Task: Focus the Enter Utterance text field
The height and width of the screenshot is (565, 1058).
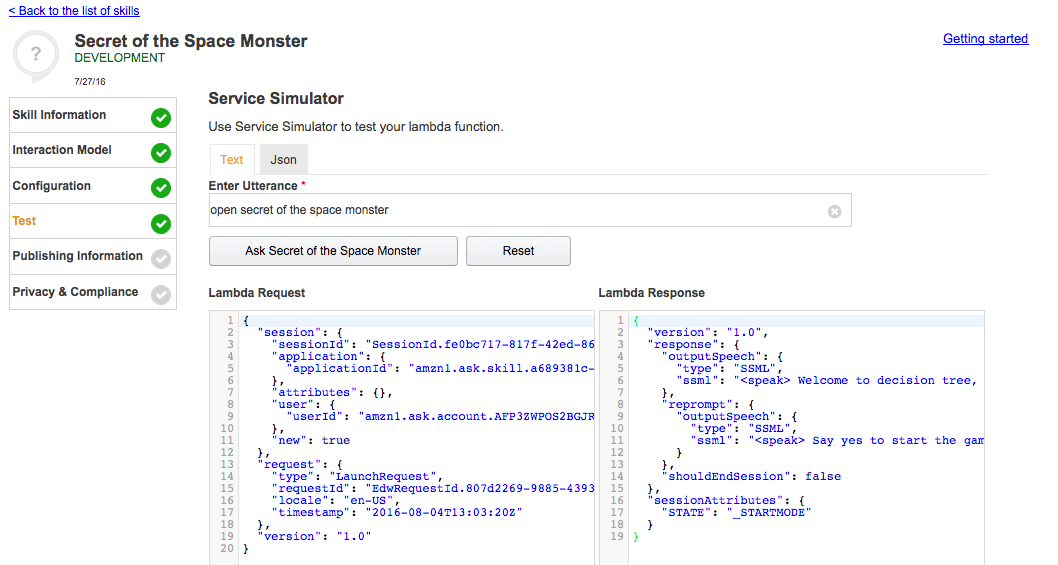Action: click(515, 211)
